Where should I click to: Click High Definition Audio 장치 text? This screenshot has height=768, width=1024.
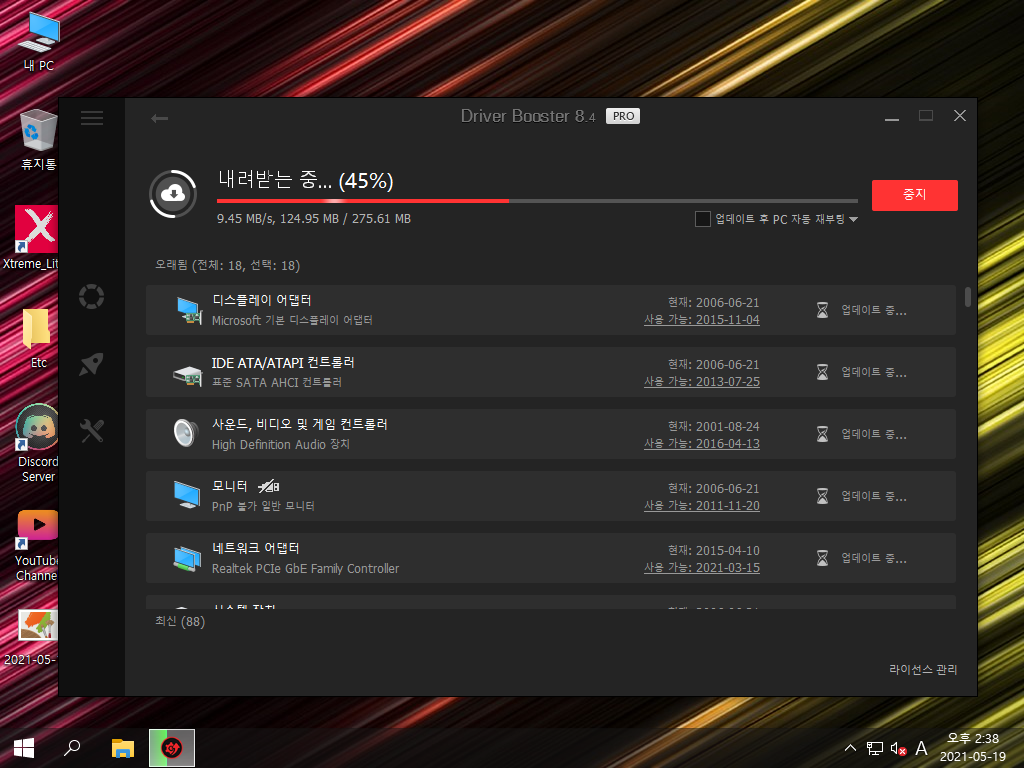point(280,444)
